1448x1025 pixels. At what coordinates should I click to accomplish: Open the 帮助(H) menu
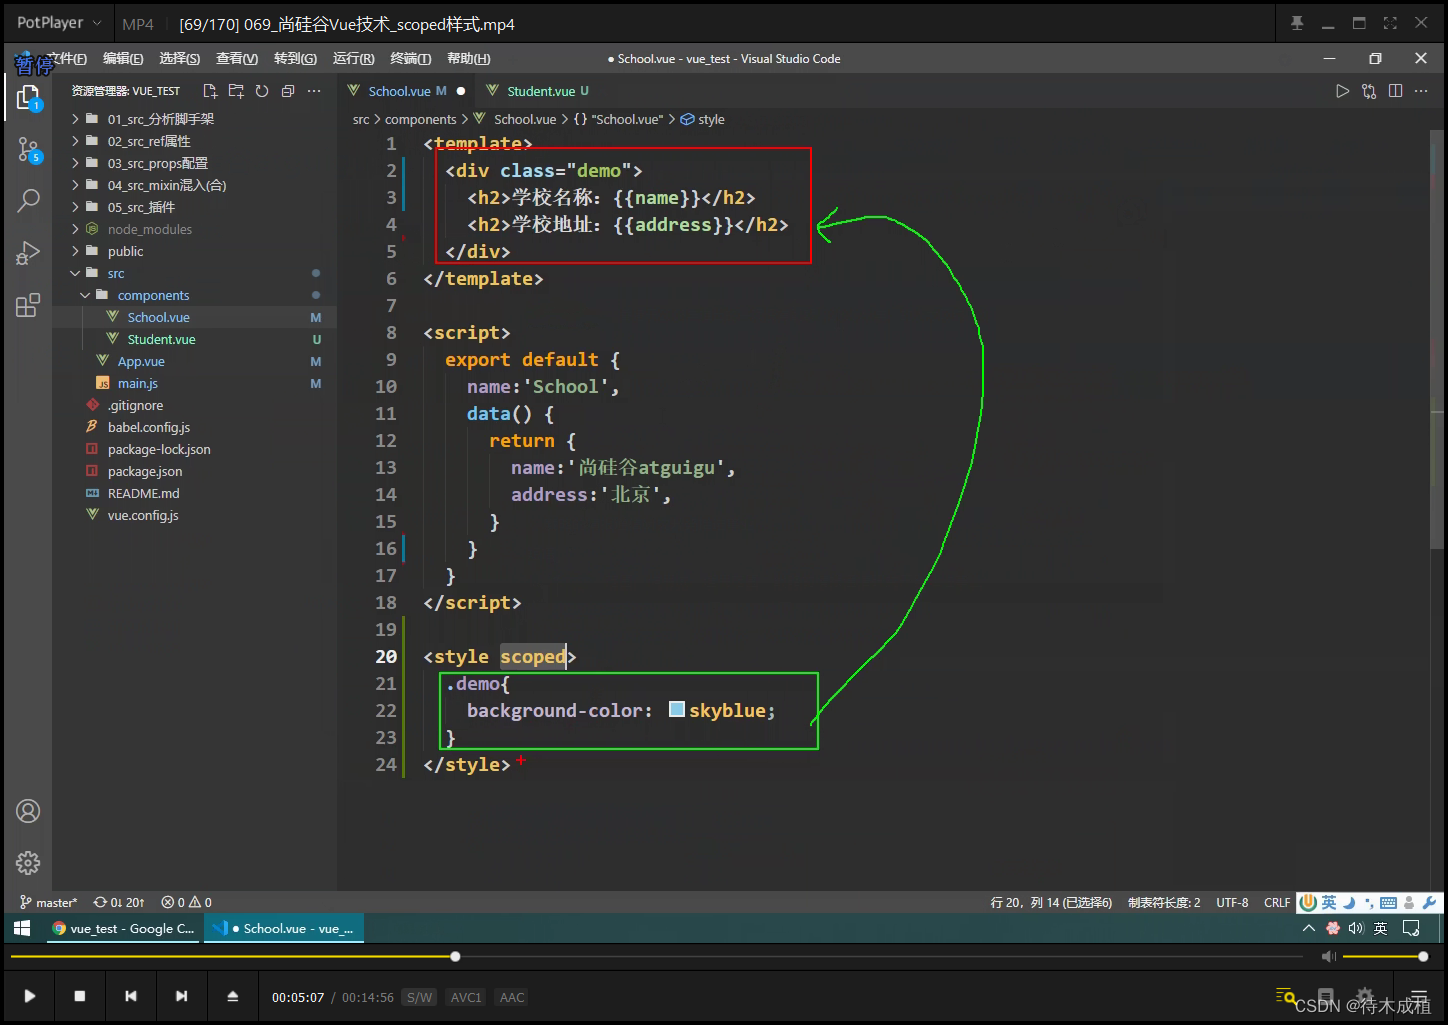tap(468, 59)
